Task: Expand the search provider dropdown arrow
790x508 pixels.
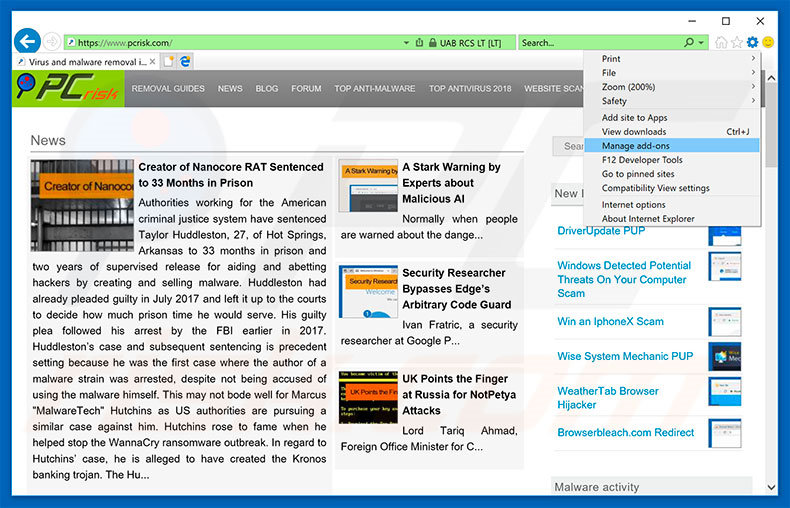Action: tap(701, 43)
